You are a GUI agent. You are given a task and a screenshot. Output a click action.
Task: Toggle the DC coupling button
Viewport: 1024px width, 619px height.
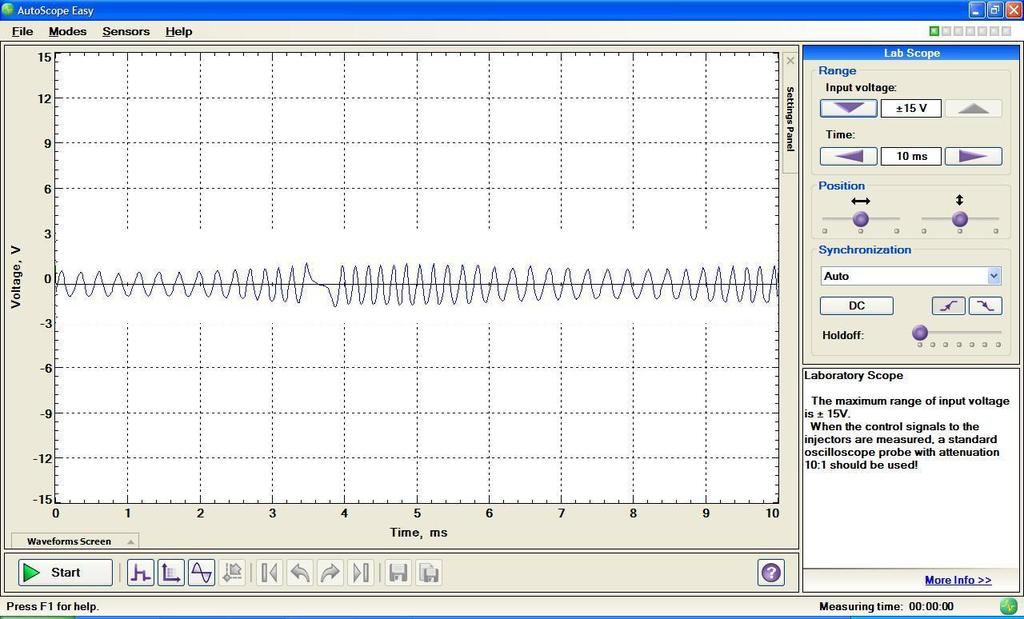856,306
